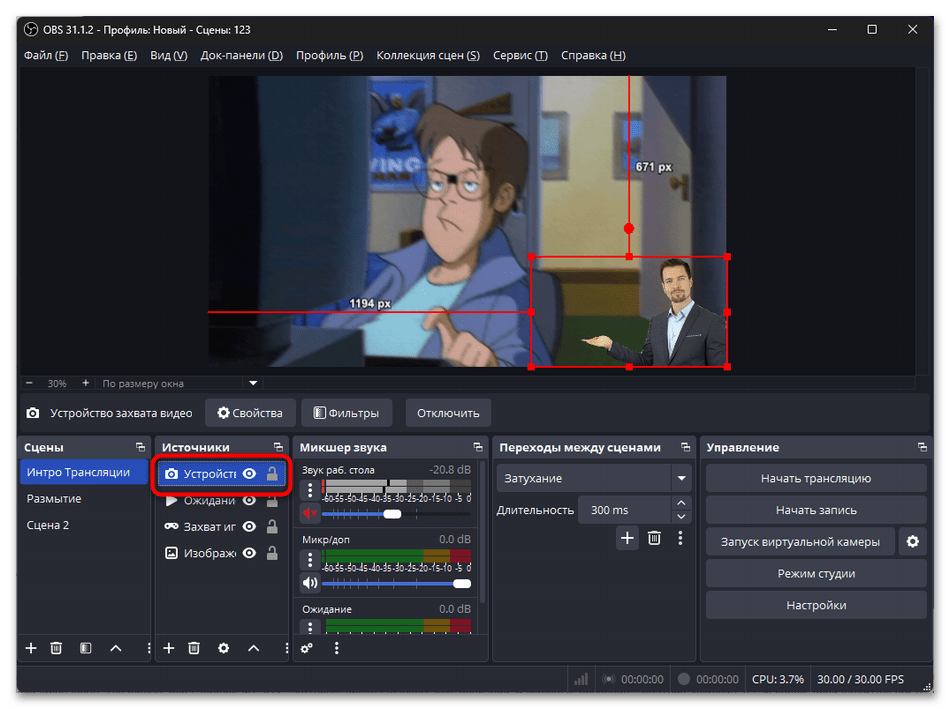This screenshot has width=950, height=709.
Task: Zoom out preview with minus
Action: click(29, 384)
